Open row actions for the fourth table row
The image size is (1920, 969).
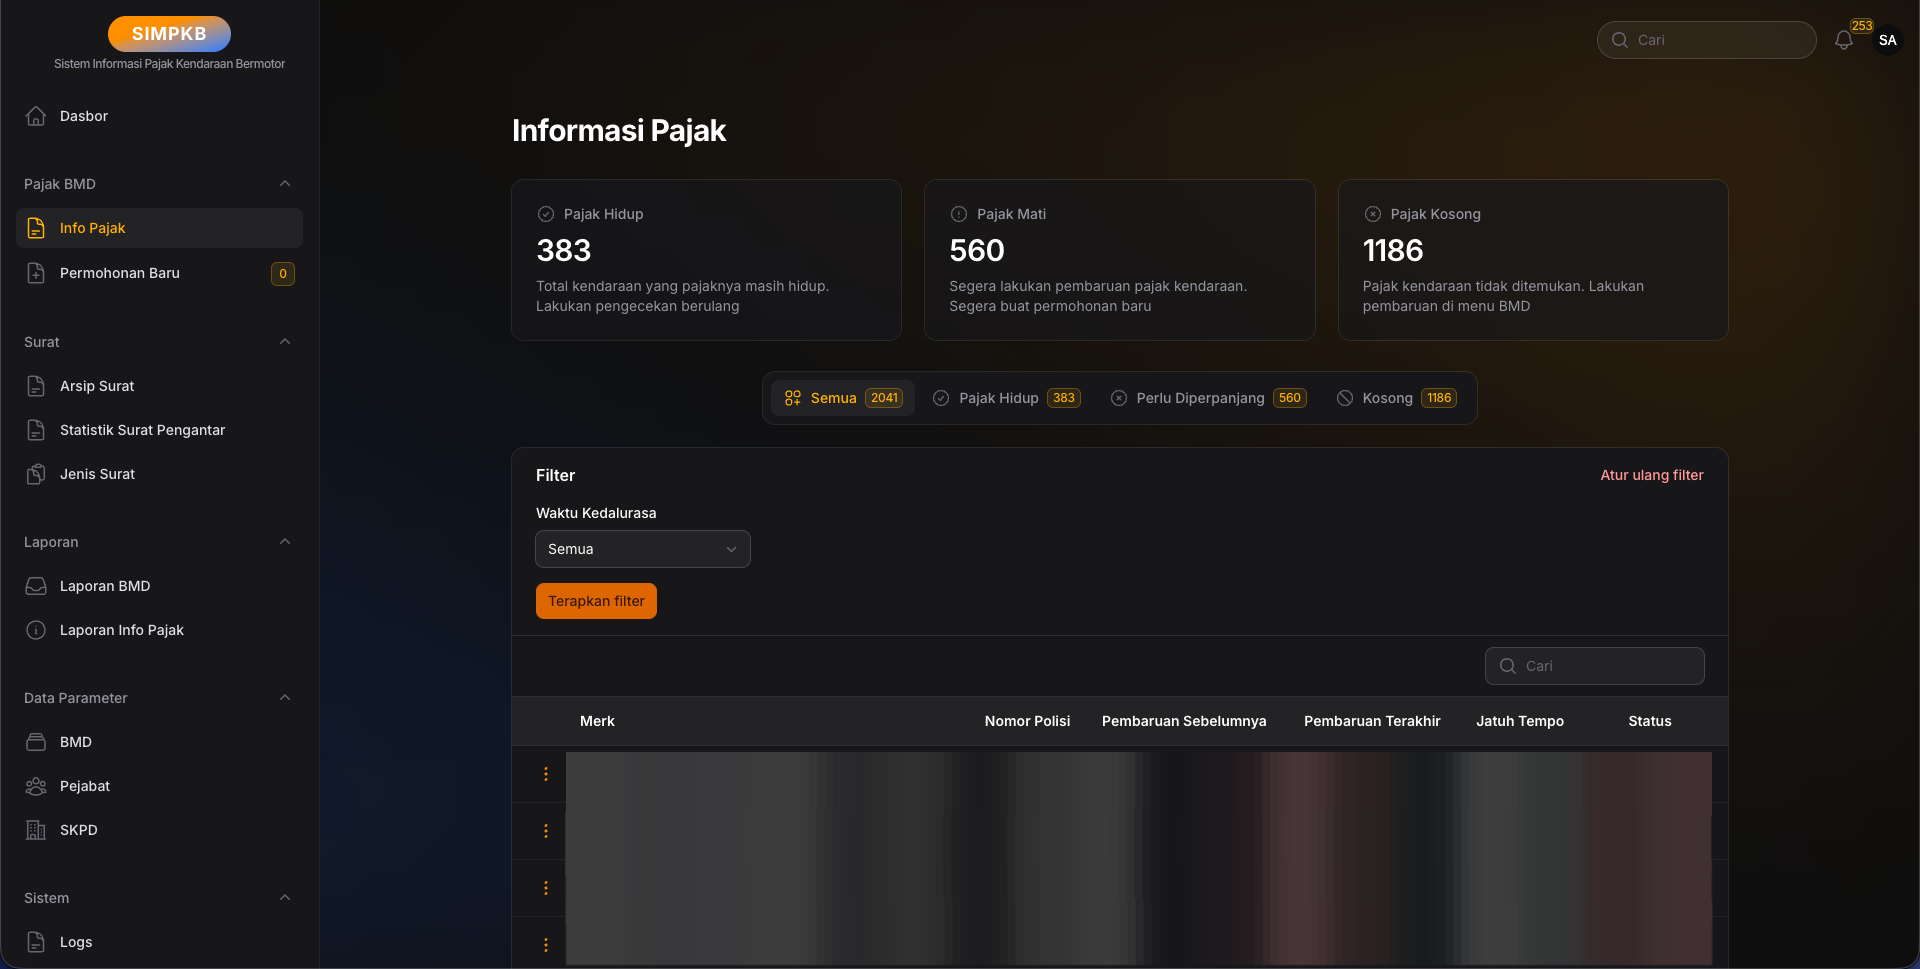546,945
